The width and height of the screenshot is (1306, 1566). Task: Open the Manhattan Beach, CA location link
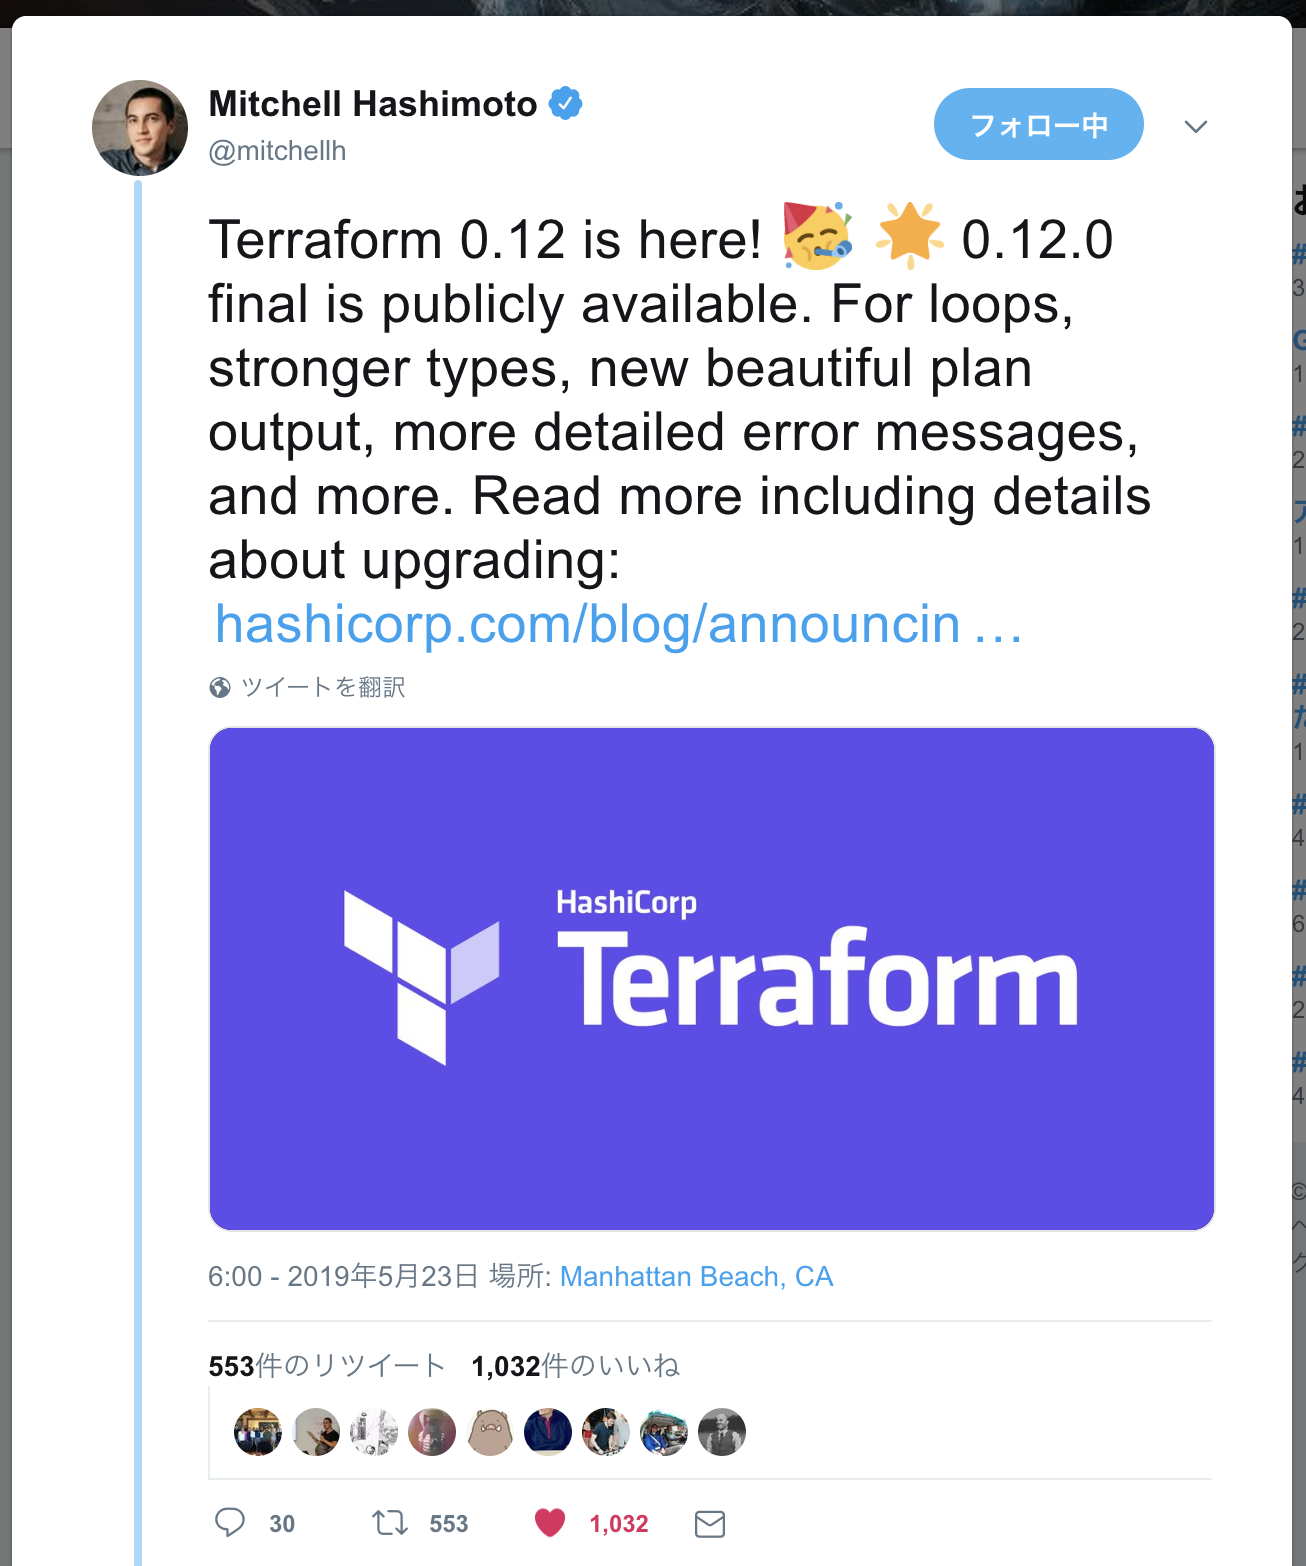pyautogui.click(x=696, y=1276)
